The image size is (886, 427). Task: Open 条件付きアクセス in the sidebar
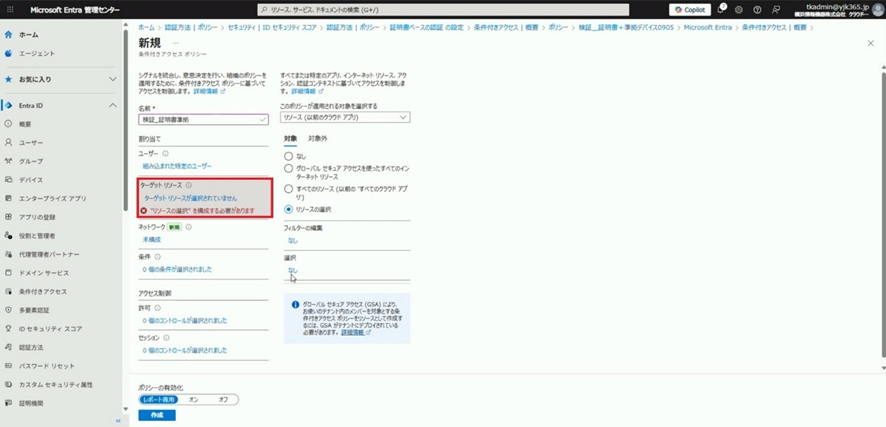pyautogui.click(x=43, y=292)
